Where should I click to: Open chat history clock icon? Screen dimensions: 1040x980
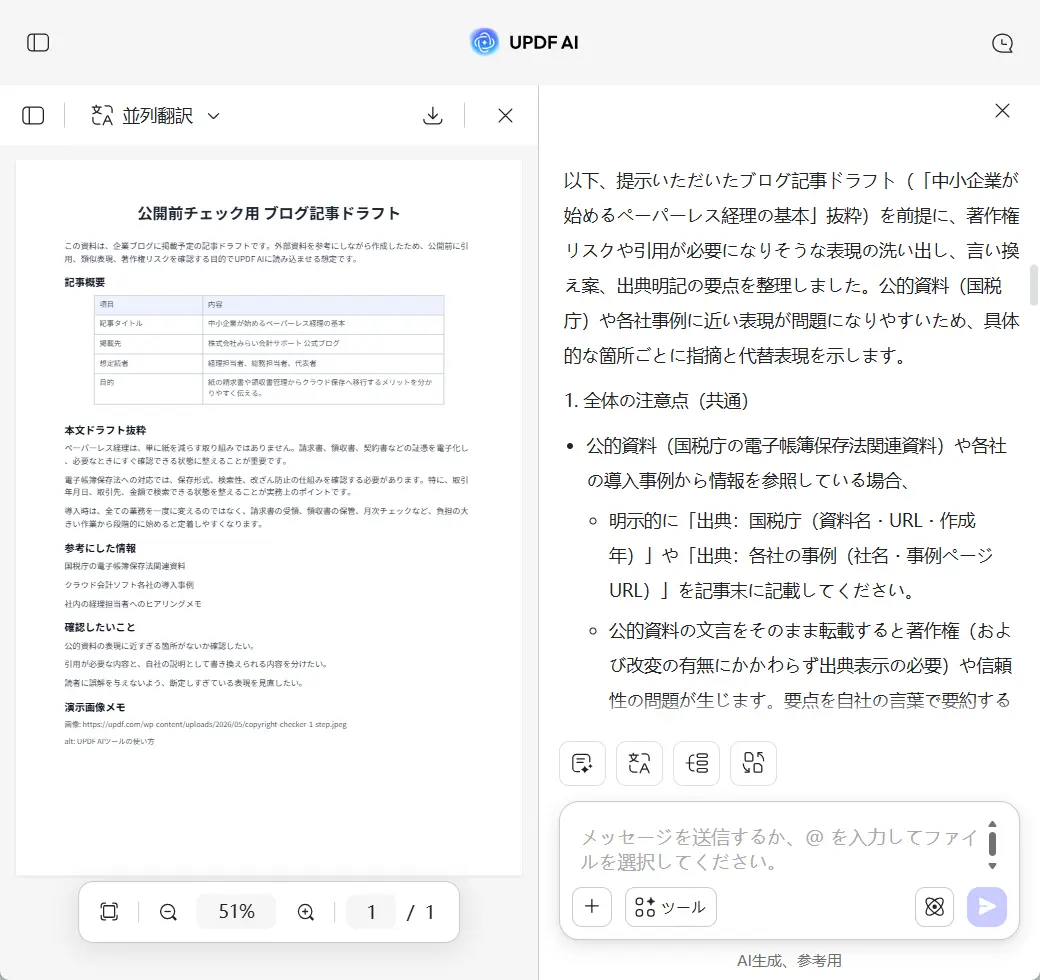[1002, 43]
